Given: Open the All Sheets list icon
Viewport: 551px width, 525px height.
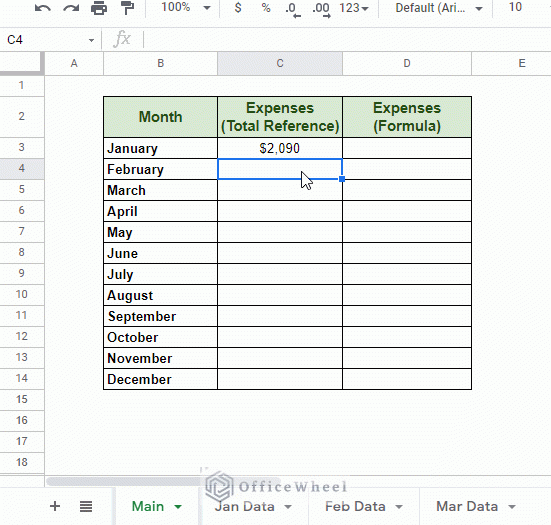Looking at the screenshot, I should click(x=86, y=506).
